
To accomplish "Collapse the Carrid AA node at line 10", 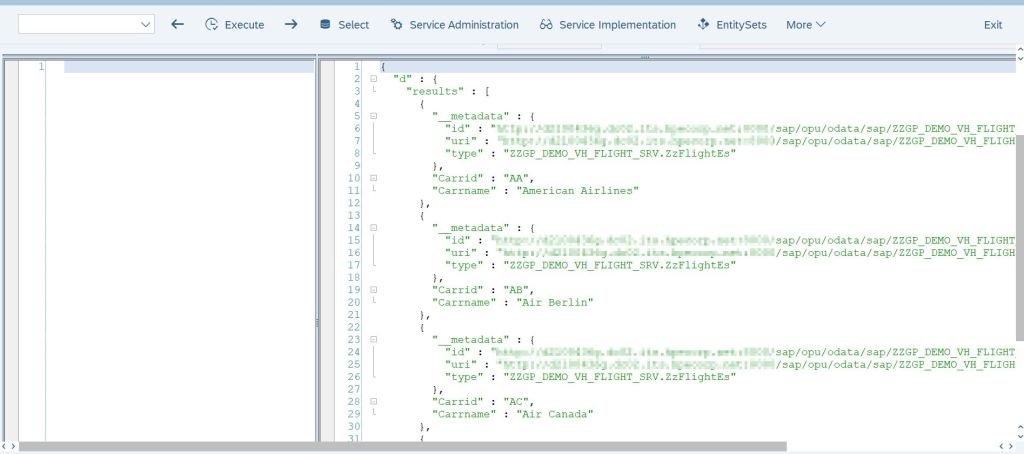I will tap(374, 178).
